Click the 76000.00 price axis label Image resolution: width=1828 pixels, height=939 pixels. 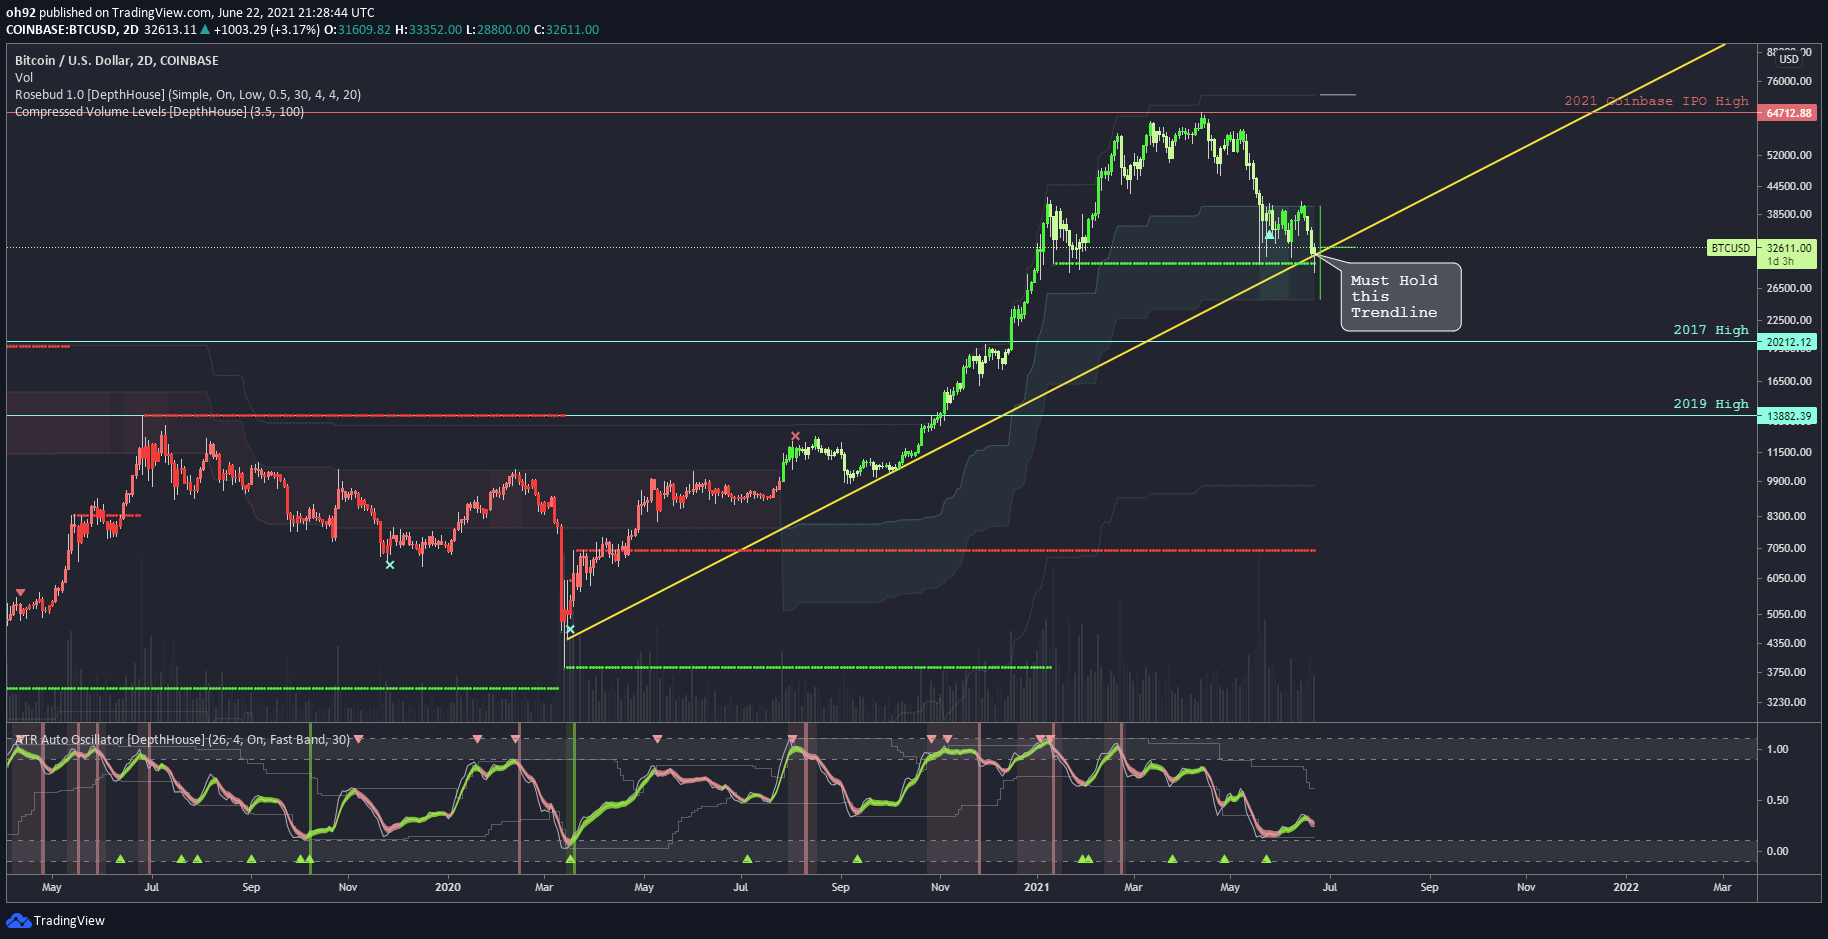tap(1789, 82)
